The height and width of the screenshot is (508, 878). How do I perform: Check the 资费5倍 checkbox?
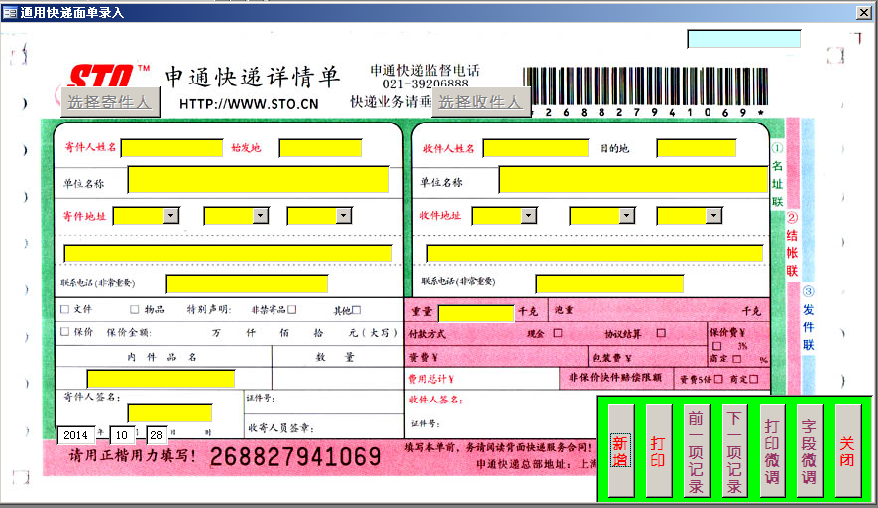click(718, 379)
